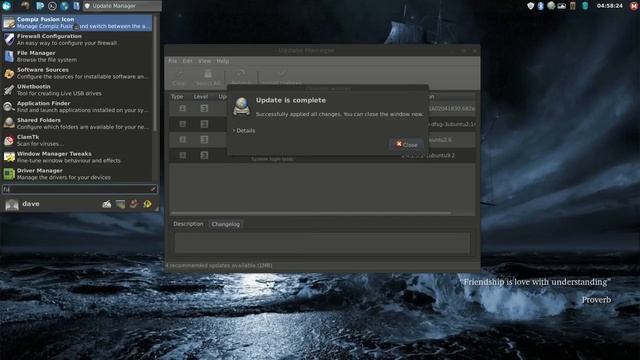Click the clock showing 04:58:24
The height and width of the screenshot is (360, 640).
pos(609,6)
